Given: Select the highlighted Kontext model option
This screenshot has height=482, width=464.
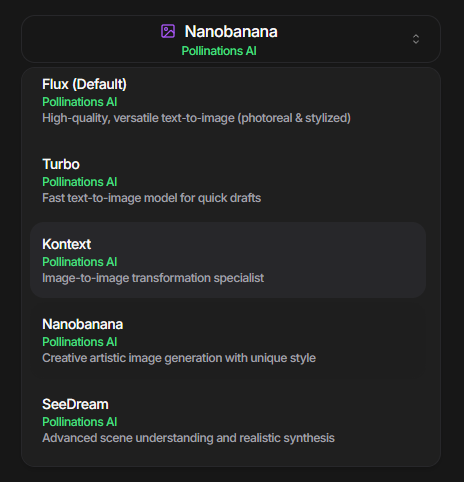Looking at the screenshot, I should coord(228,260).
